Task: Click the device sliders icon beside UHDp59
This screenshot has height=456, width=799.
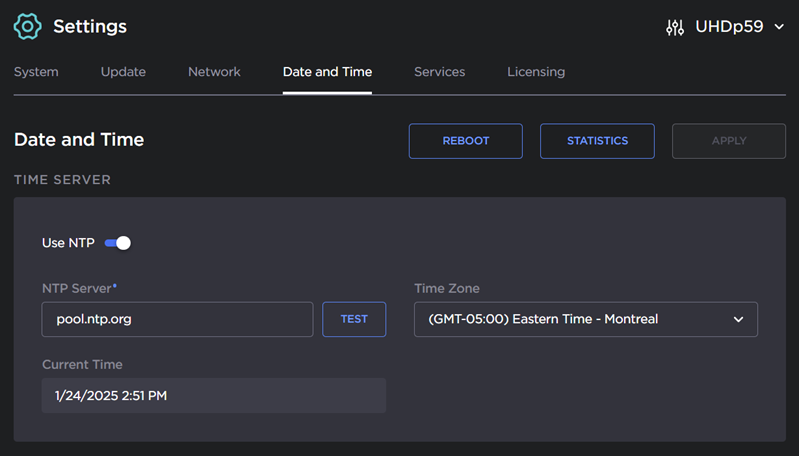Action: (x=675, y=27)
